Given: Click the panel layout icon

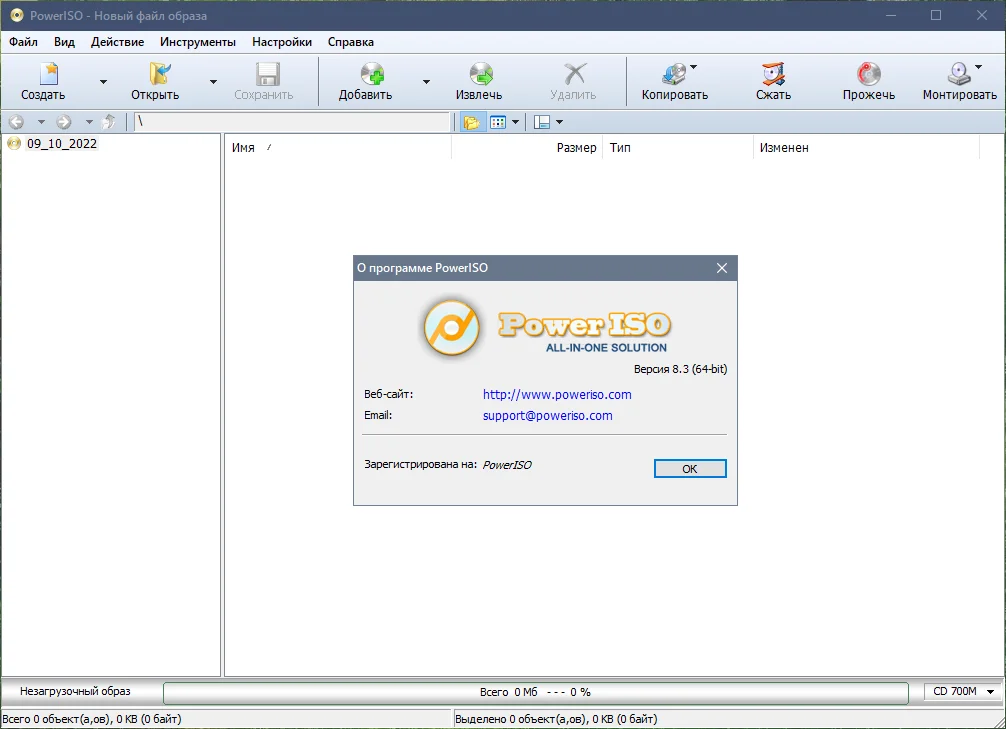Looking at the screenshot, I should click(542, 122).
